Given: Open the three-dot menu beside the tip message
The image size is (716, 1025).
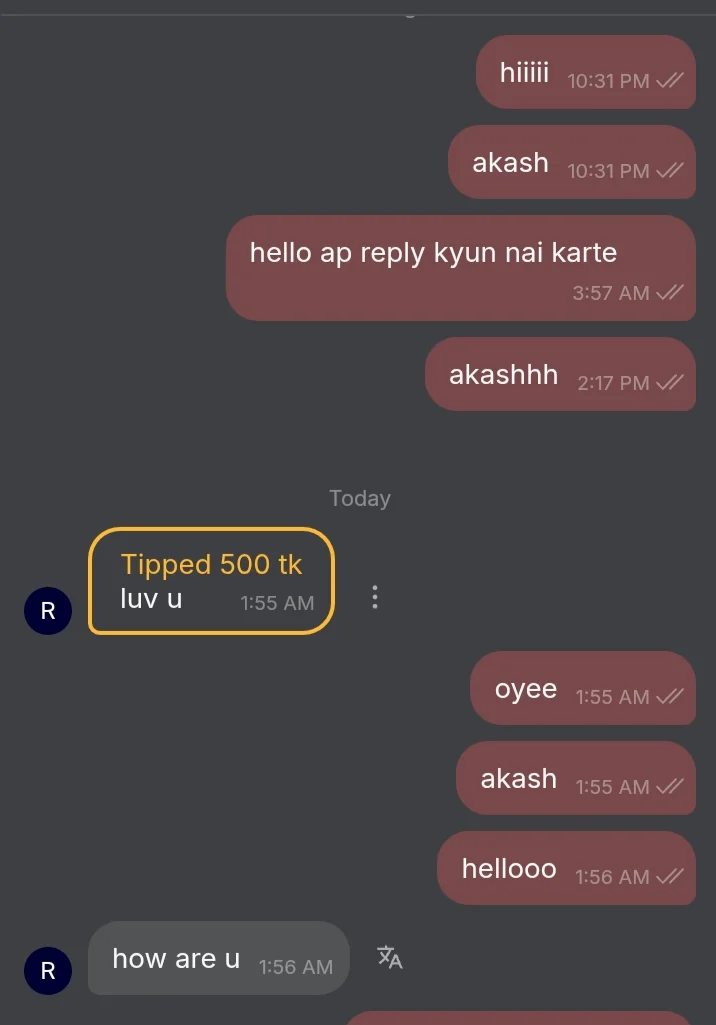Looking at the screenshot, I should (375, 597).
